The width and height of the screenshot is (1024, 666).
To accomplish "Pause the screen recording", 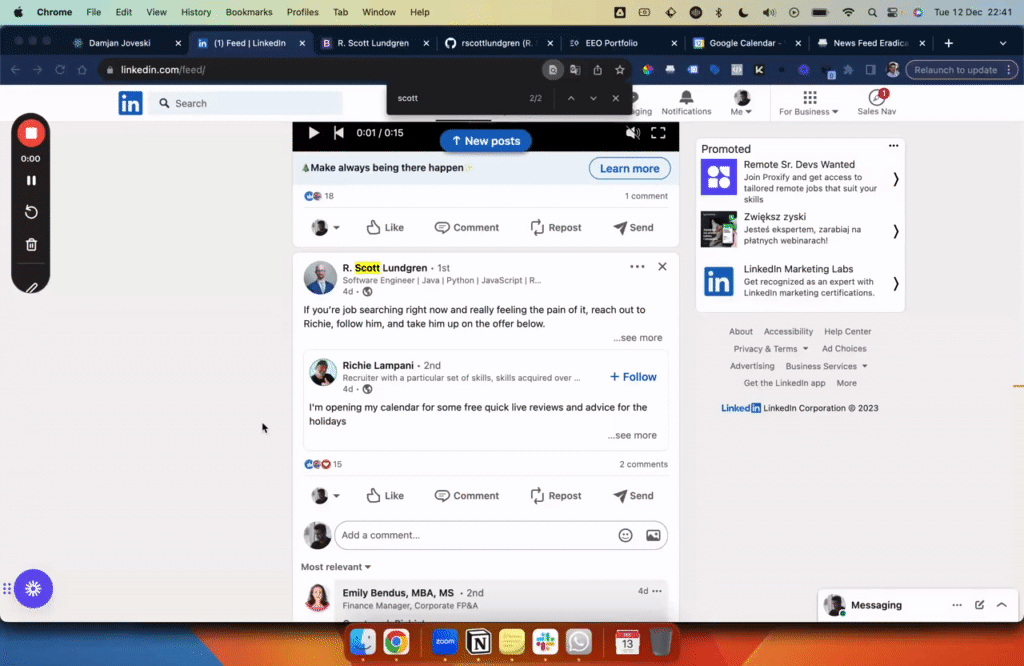I will click(31, 180).
